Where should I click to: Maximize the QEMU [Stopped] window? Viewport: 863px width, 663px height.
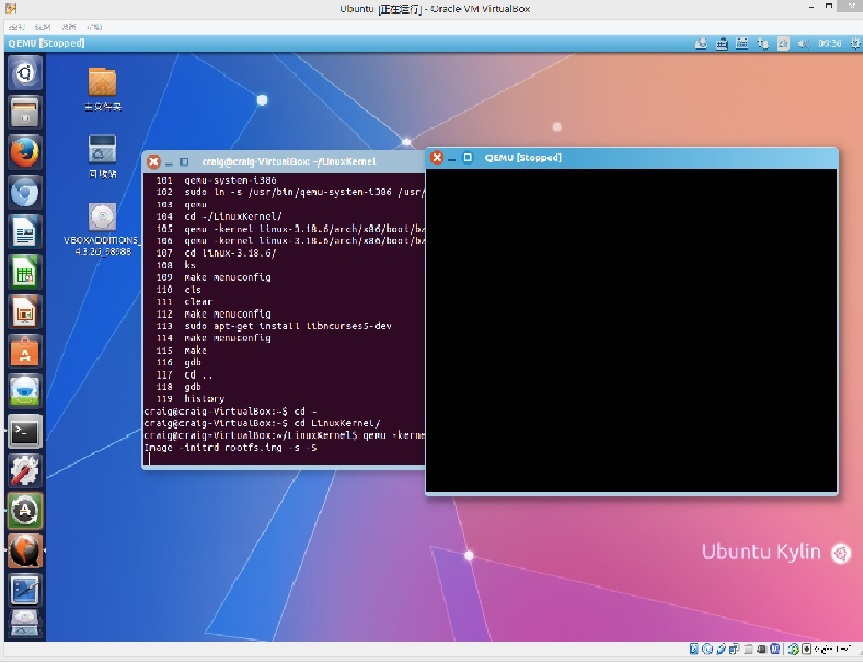coord(467,158)
